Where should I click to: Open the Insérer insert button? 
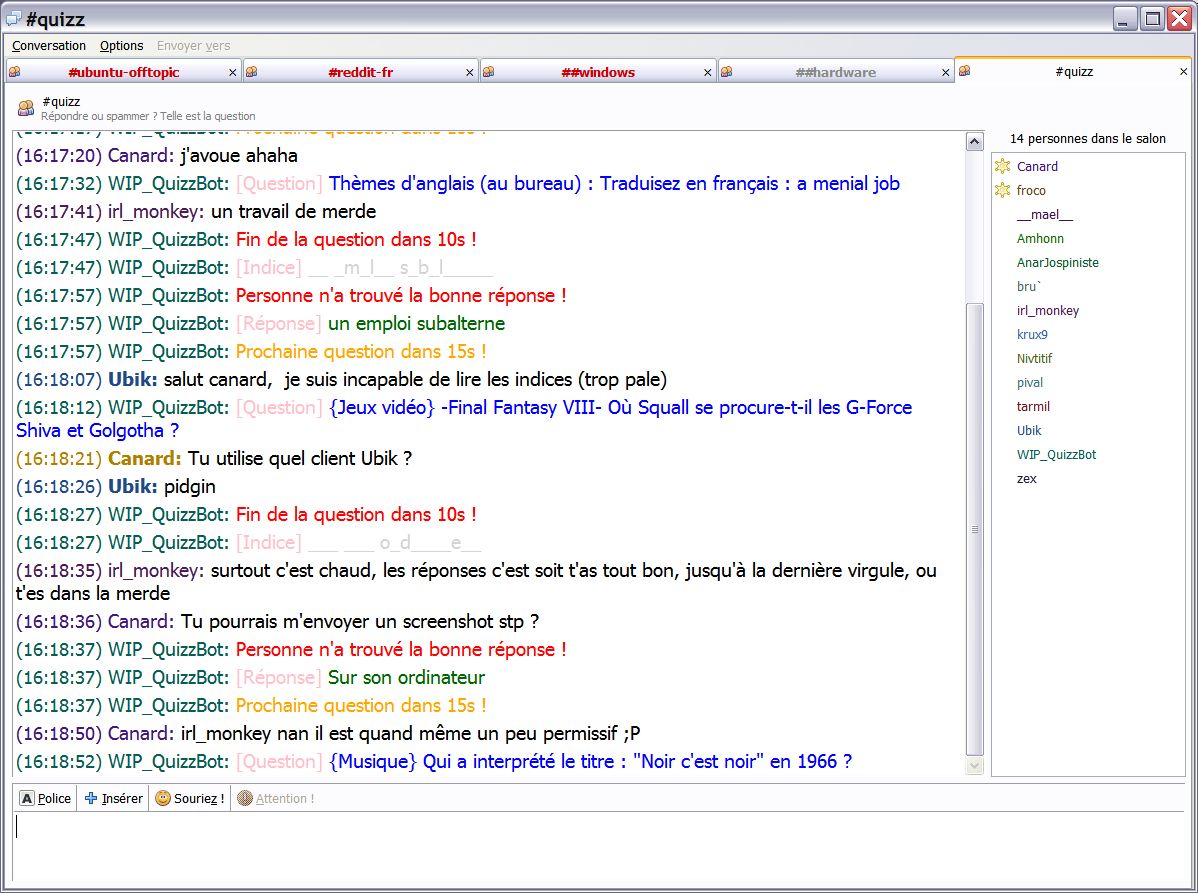click(x=113, y=798)
